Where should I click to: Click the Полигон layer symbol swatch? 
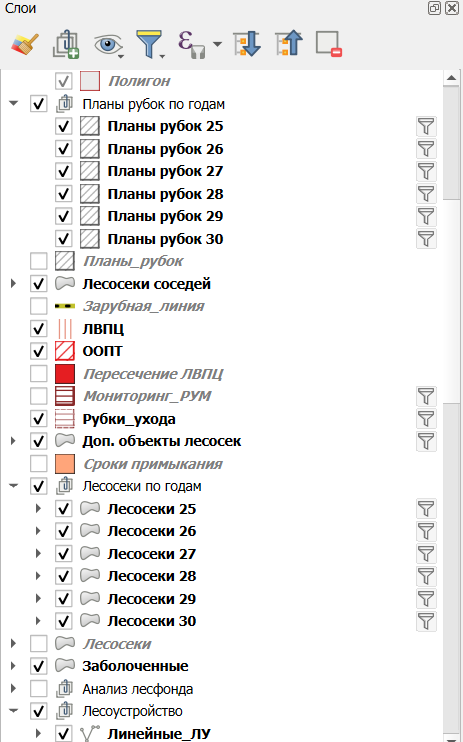(90, 81)
